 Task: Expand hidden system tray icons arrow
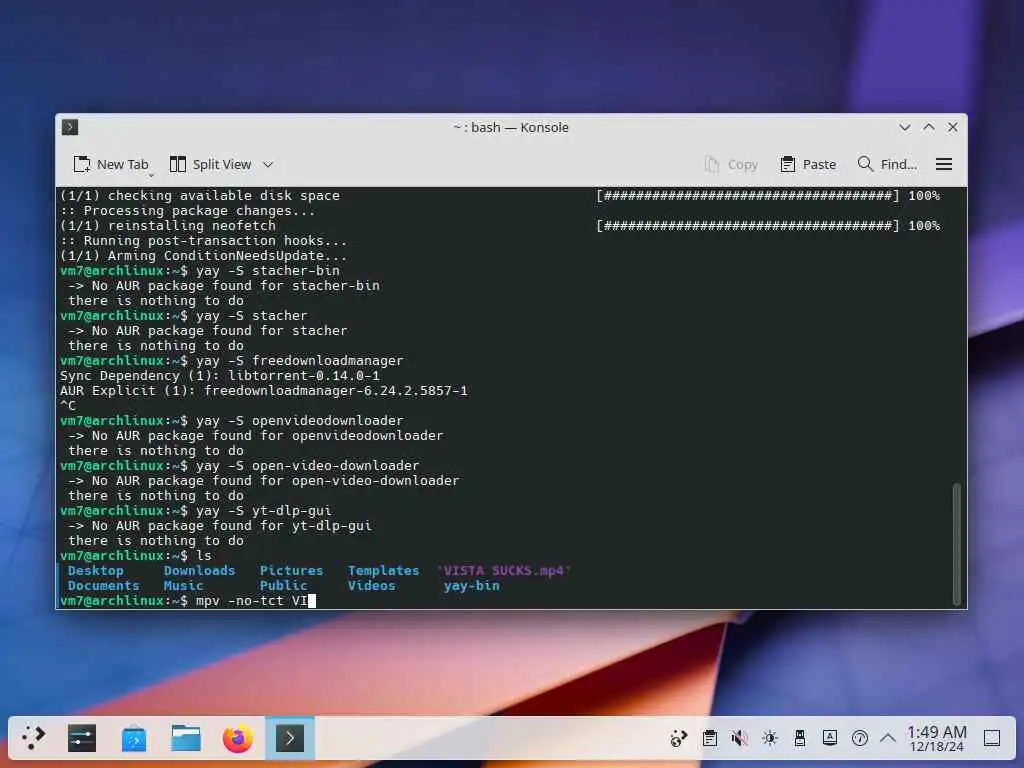pos(888,739)
